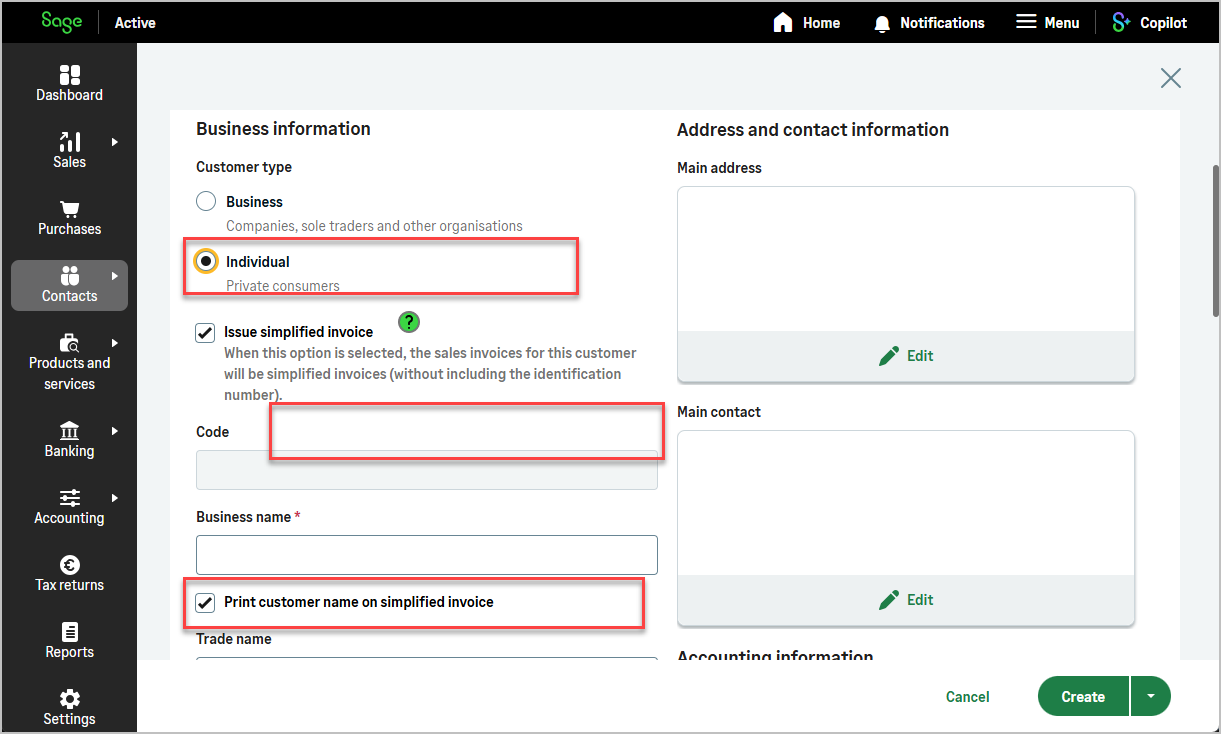Cancel creating the contact

[x=968, y=697]
